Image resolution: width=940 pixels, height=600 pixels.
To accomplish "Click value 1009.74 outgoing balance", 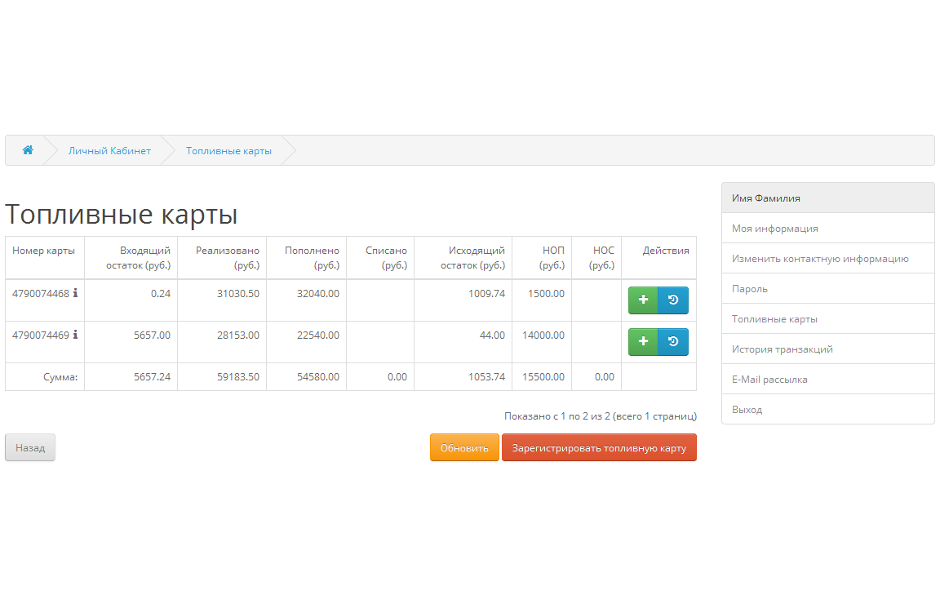I will point(487,293).
